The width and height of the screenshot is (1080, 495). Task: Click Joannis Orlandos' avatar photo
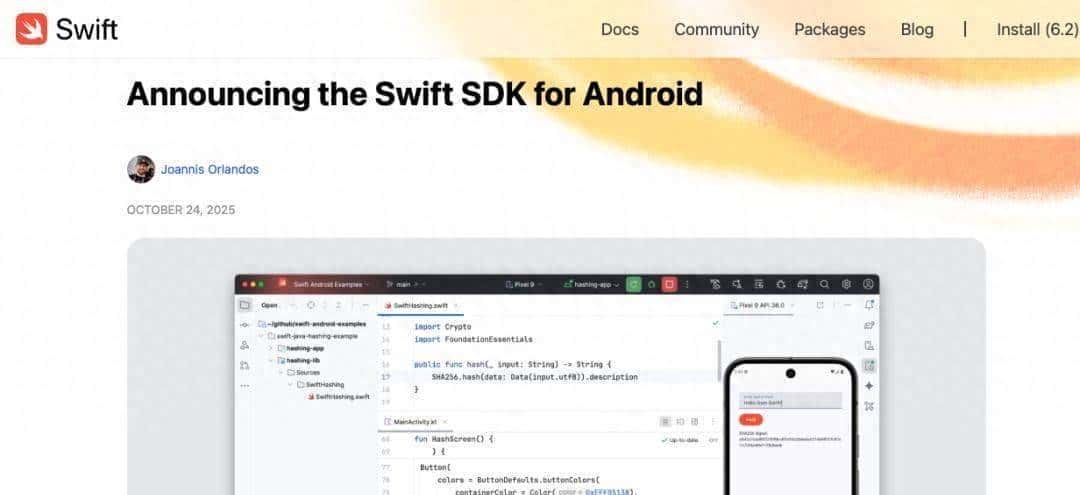[141, 169]
